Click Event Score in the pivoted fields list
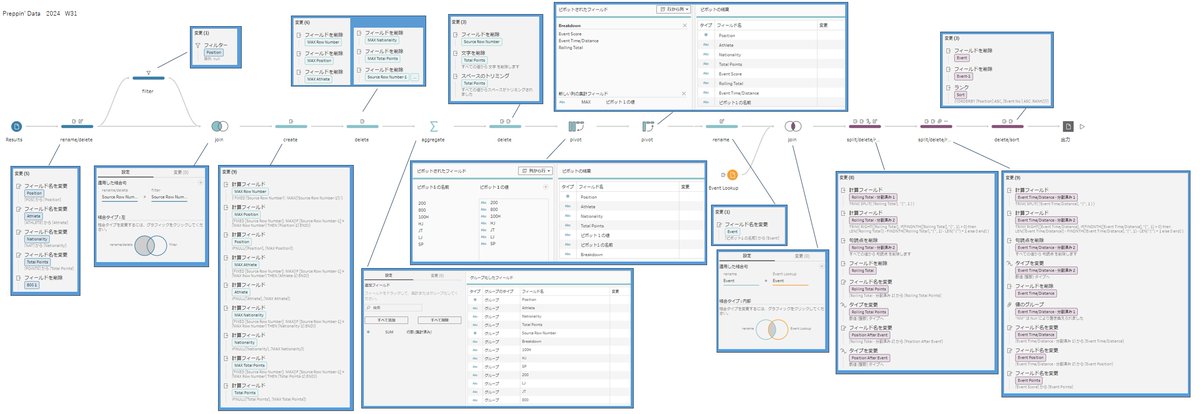This screenshot has width=1200, height=414. tap(570, 34)
